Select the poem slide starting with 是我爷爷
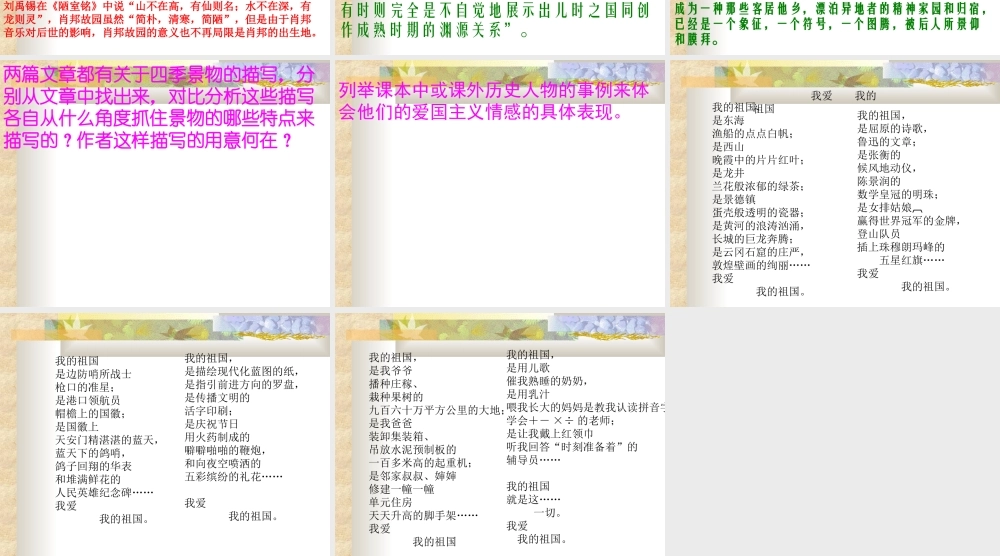1000x556 pixels. [500, 434]
